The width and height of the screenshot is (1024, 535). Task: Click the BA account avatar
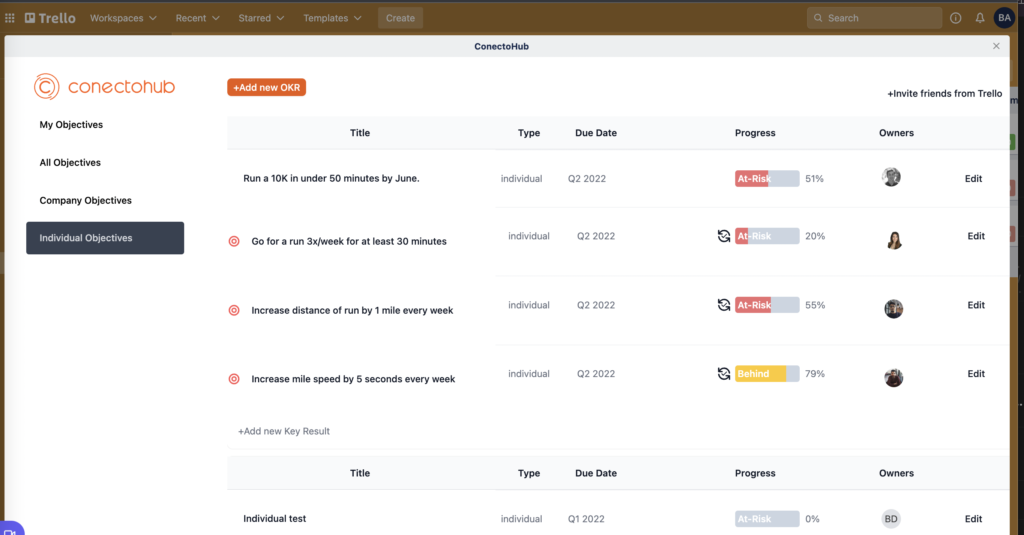tap(1004, 18)
